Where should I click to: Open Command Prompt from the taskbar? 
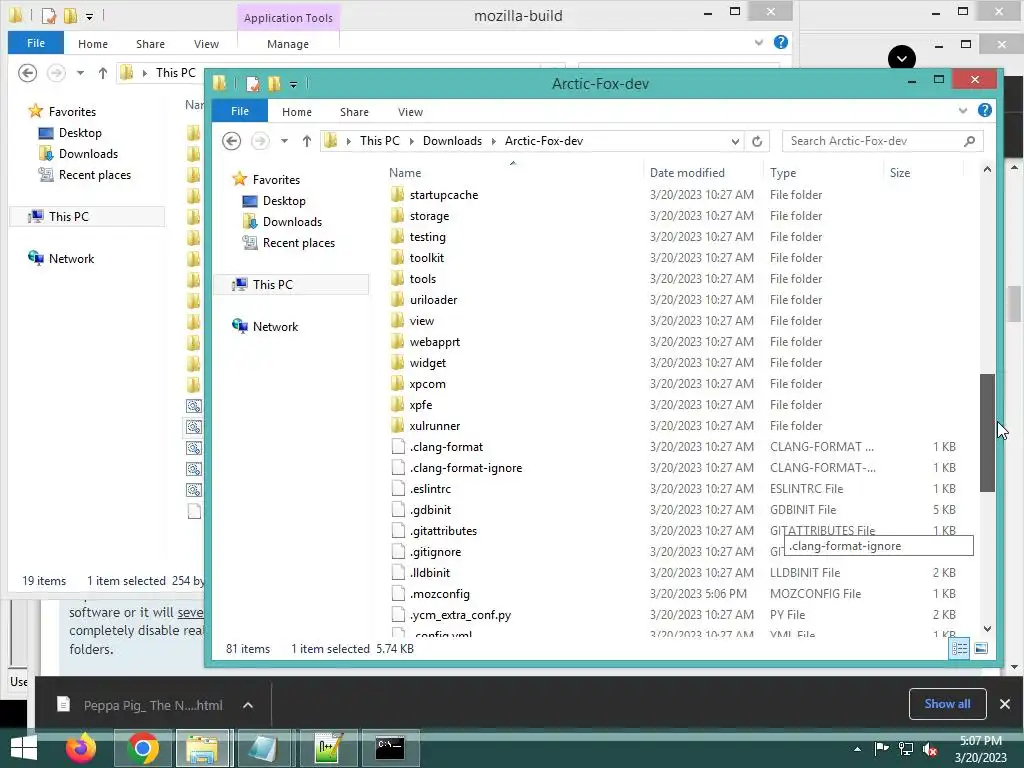(x=390, y=748)
